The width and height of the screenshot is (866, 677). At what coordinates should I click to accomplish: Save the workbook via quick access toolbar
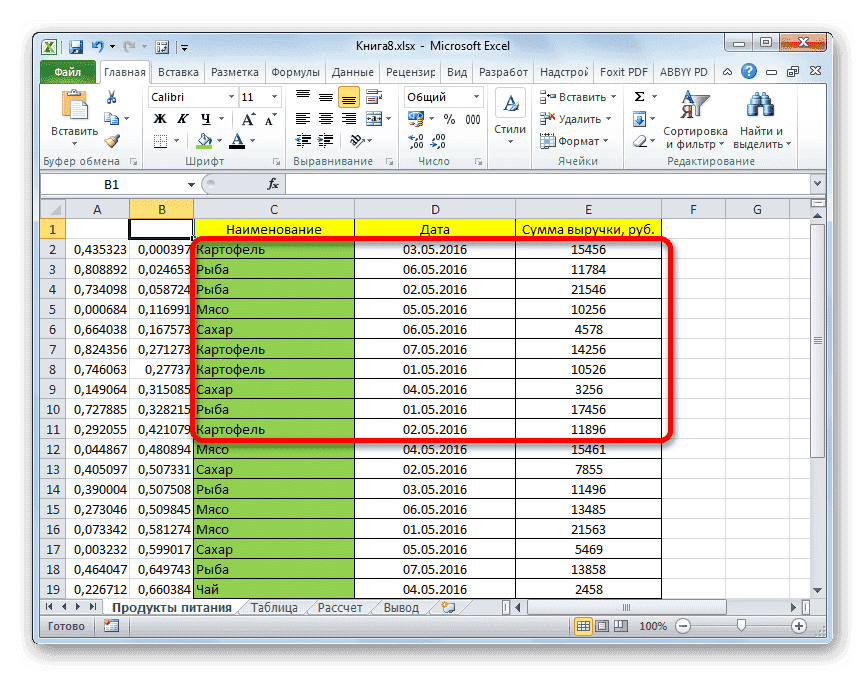point(76,45)
